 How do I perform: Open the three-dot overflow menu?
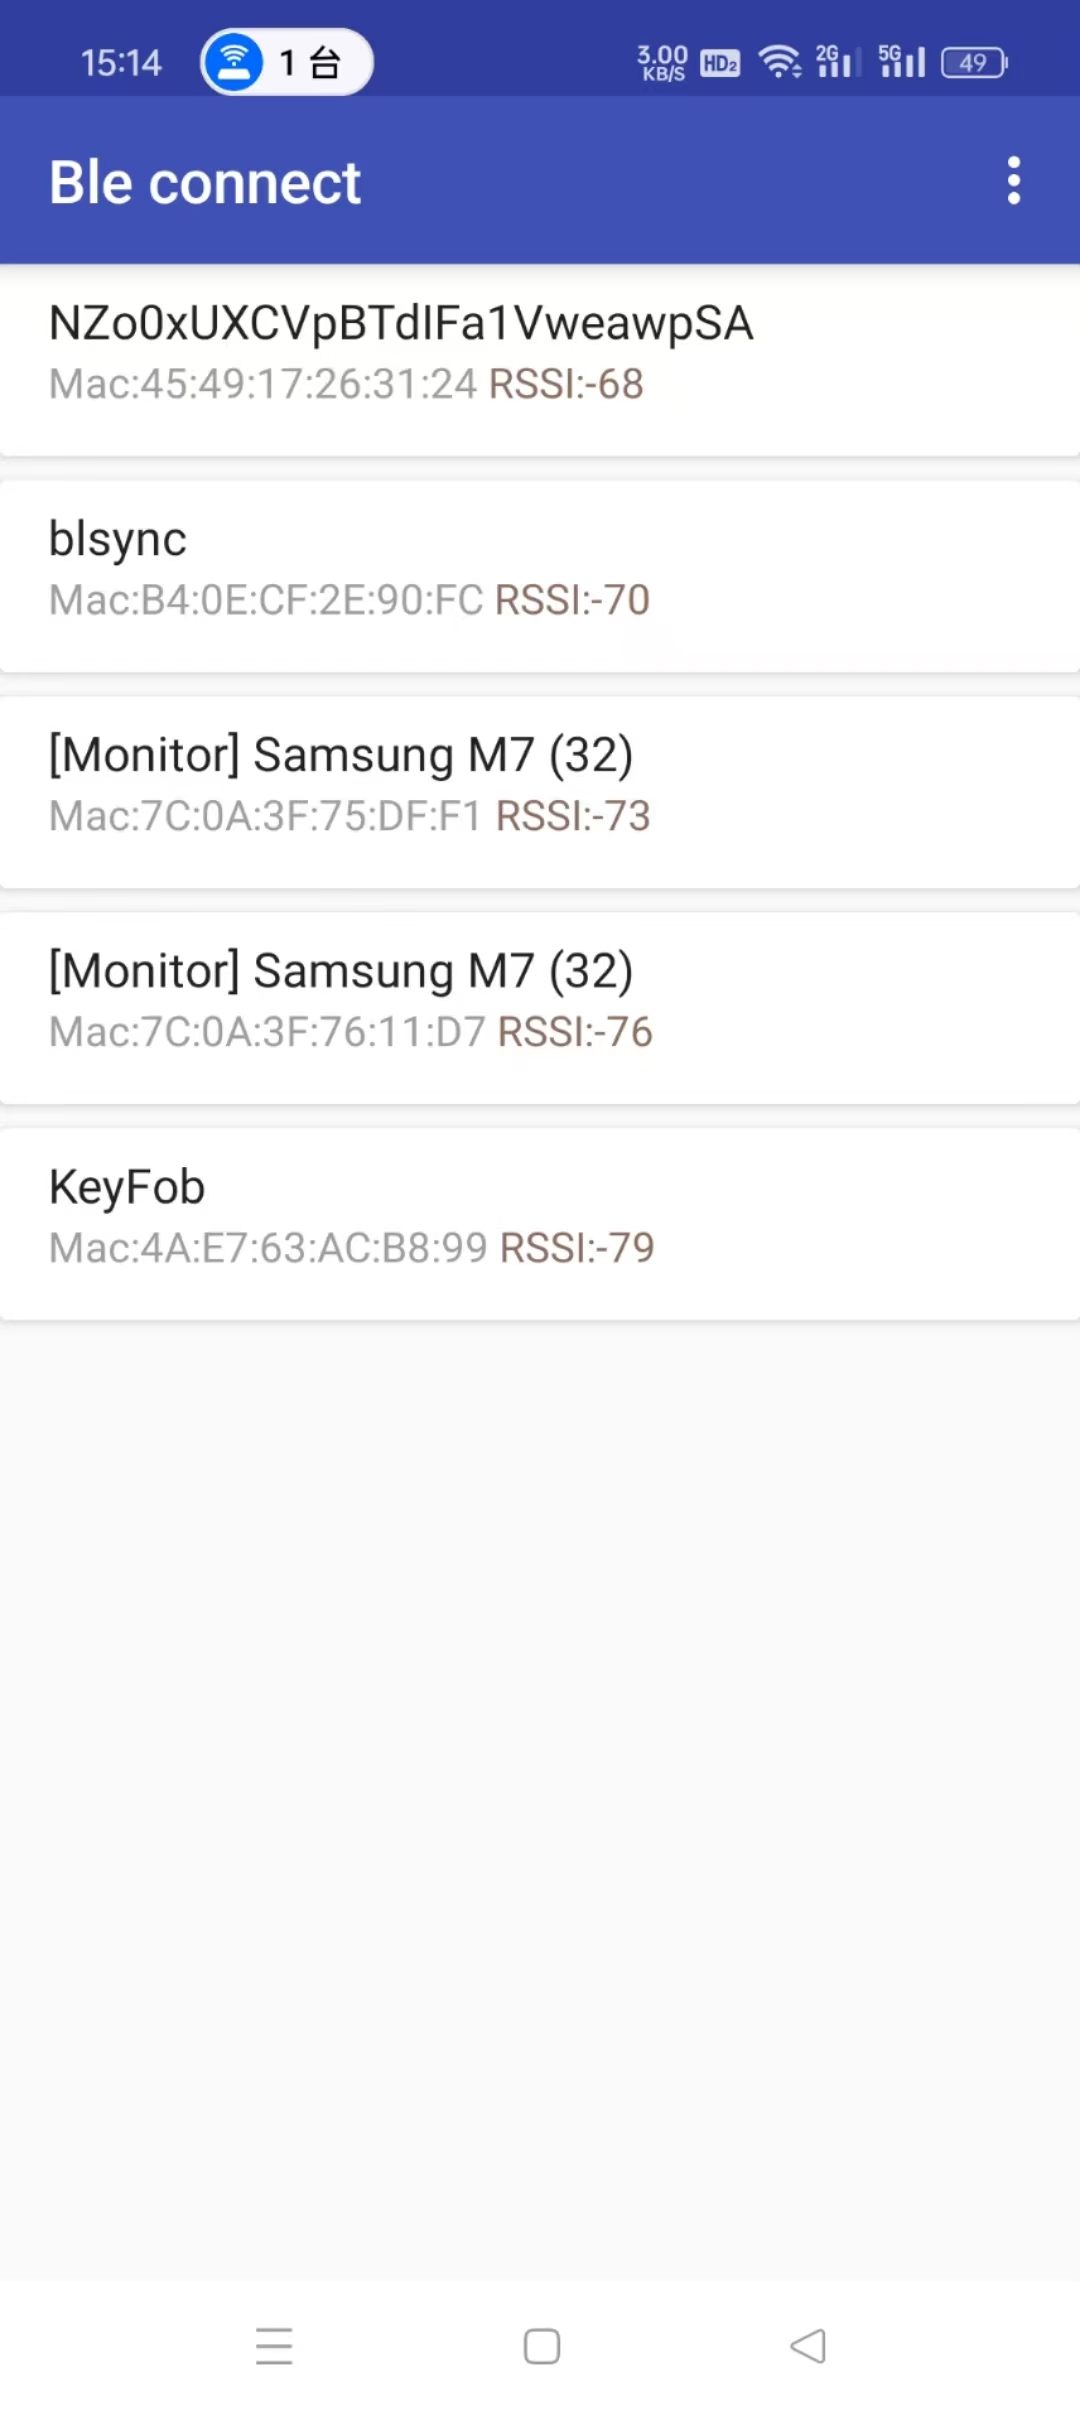tap(1014, 181)
